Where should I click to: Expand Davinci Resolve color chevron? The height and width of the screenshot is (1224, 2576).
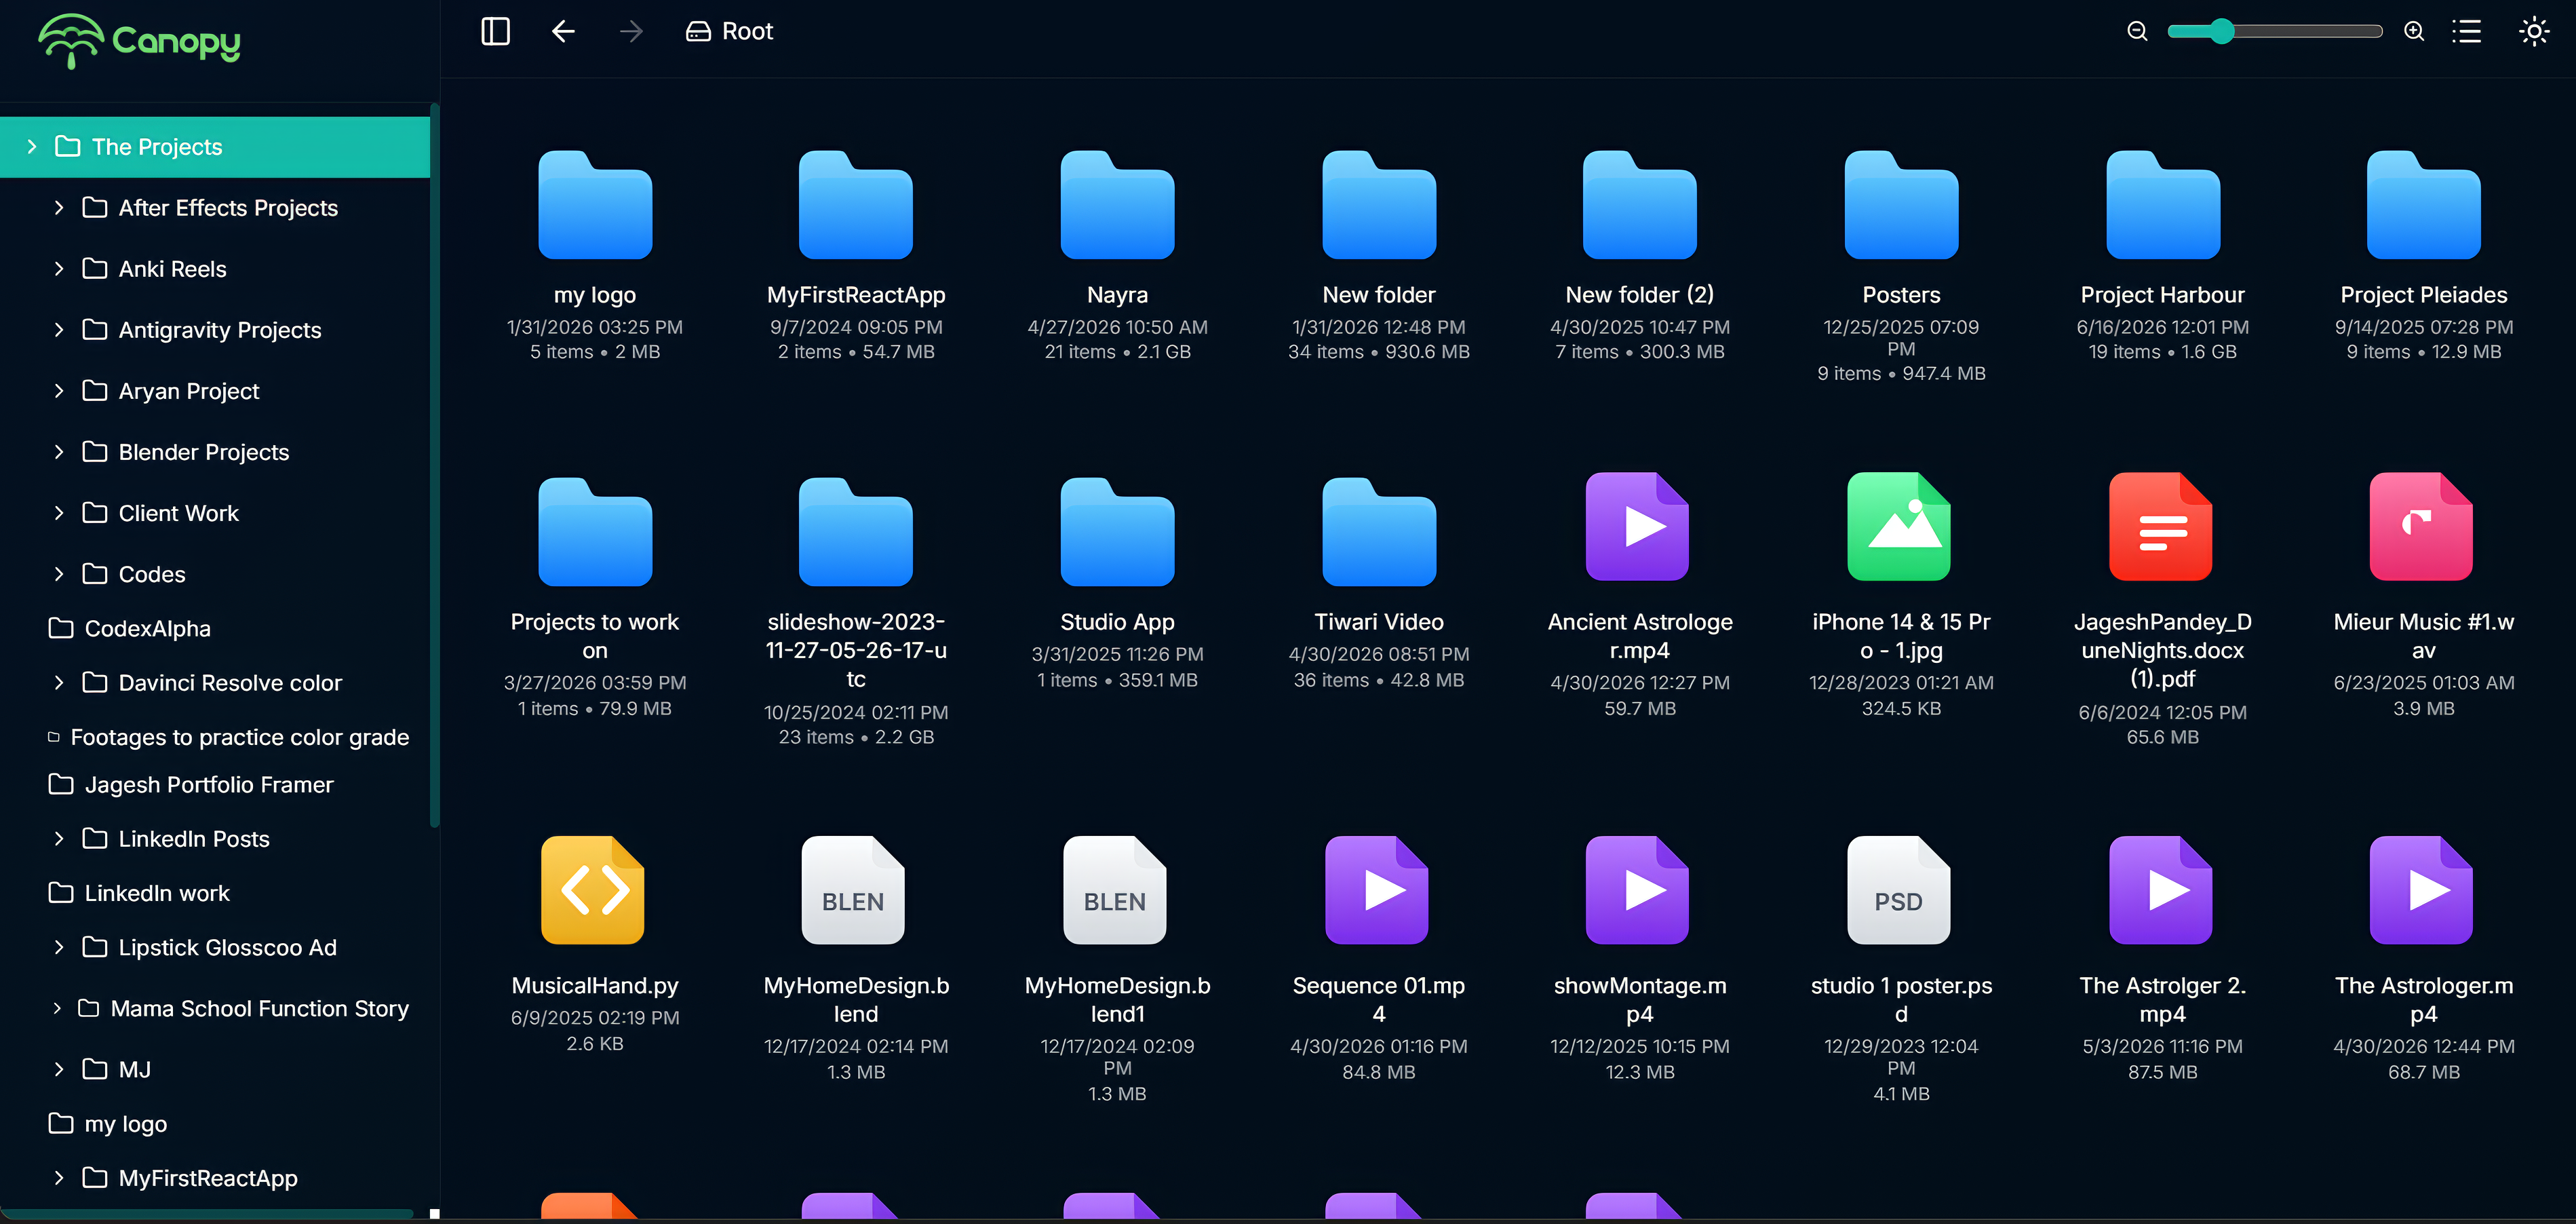59,683
